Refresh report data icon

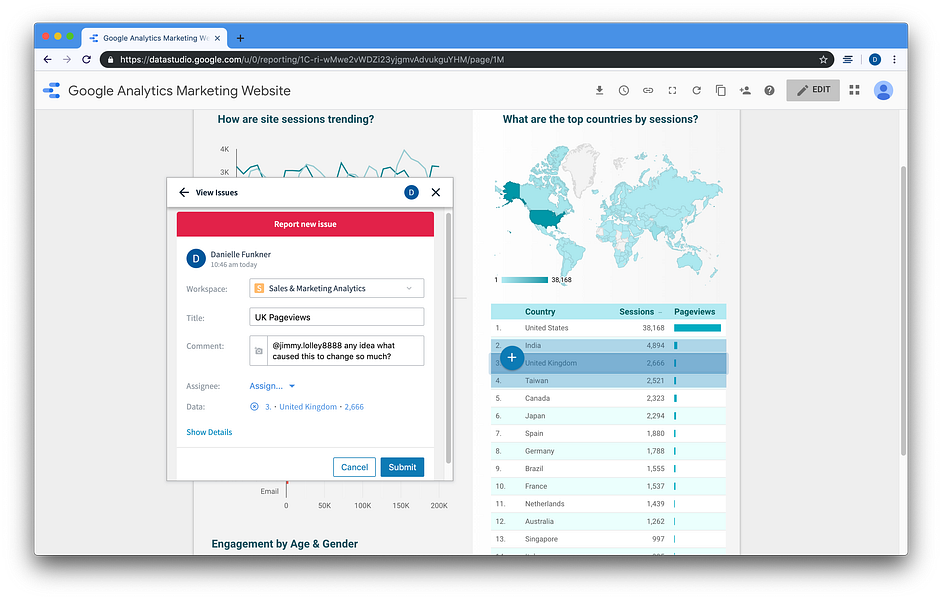696,91
